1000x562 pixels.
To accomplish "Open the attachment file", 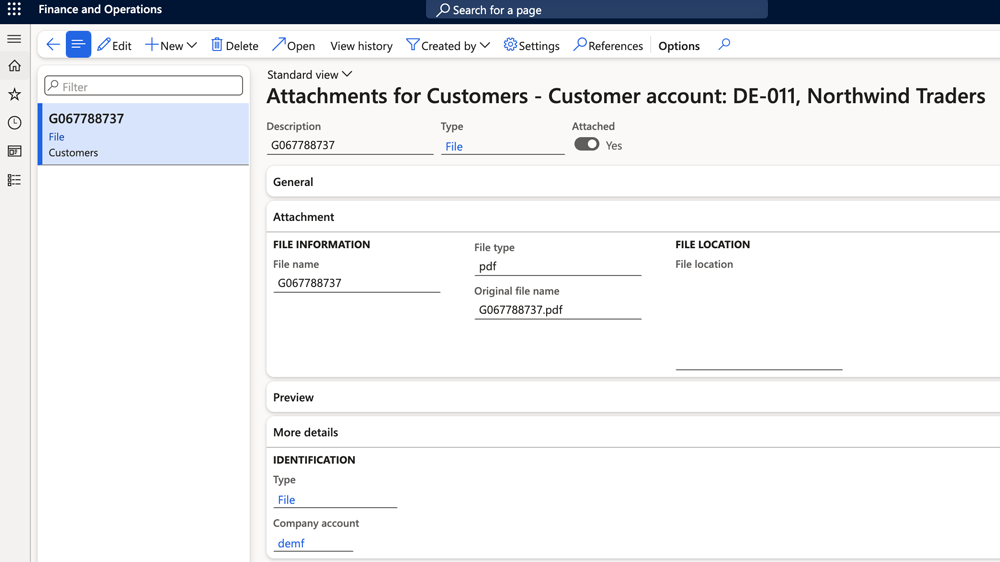I will point(293,45).
